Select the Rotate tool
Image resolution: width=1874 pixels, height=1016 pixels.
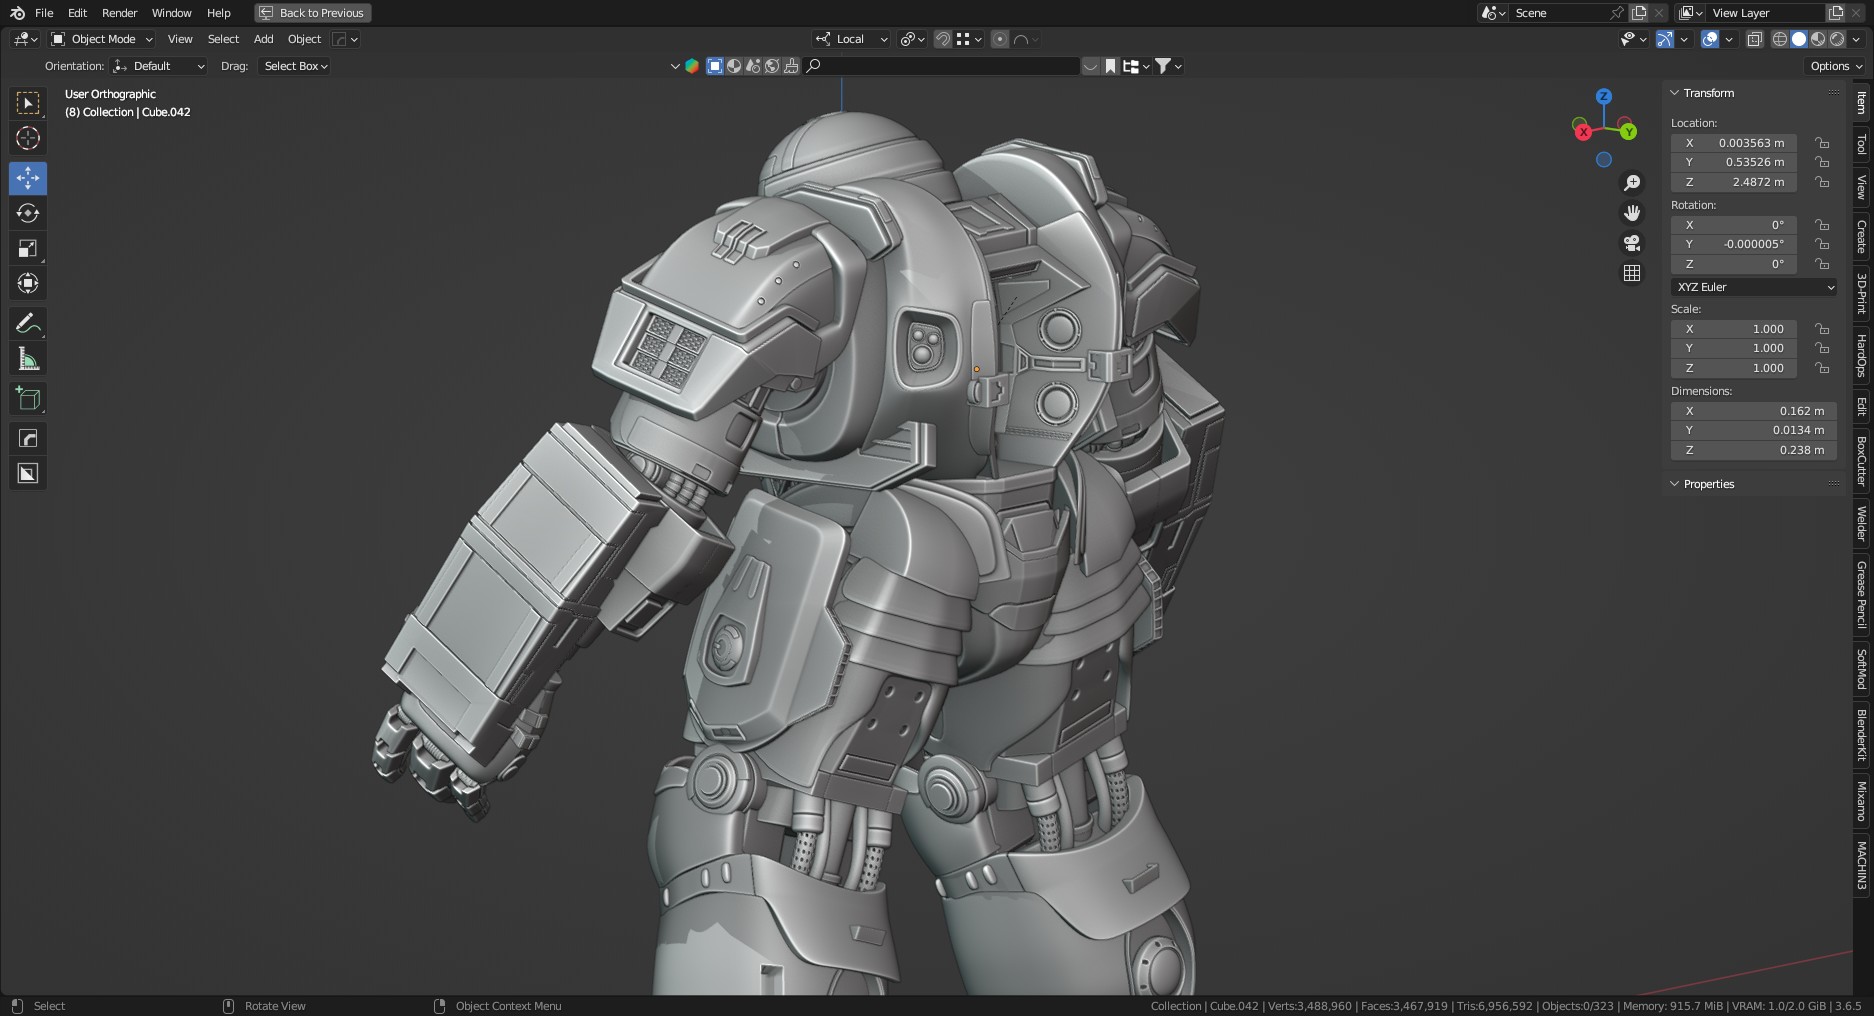pos(28,213)
